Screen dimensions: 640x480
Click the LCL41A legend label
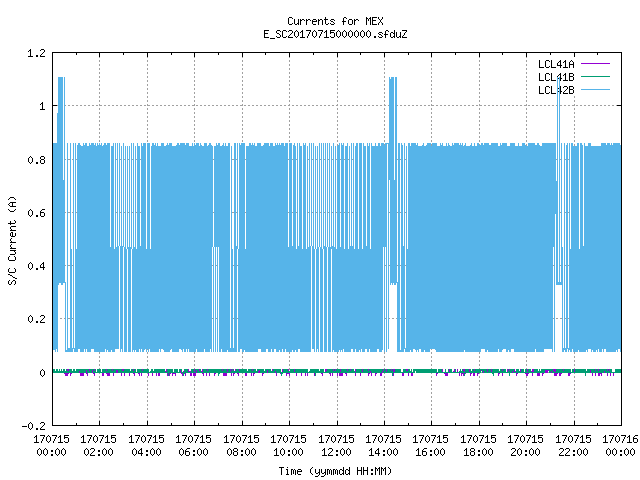point(556,64)
